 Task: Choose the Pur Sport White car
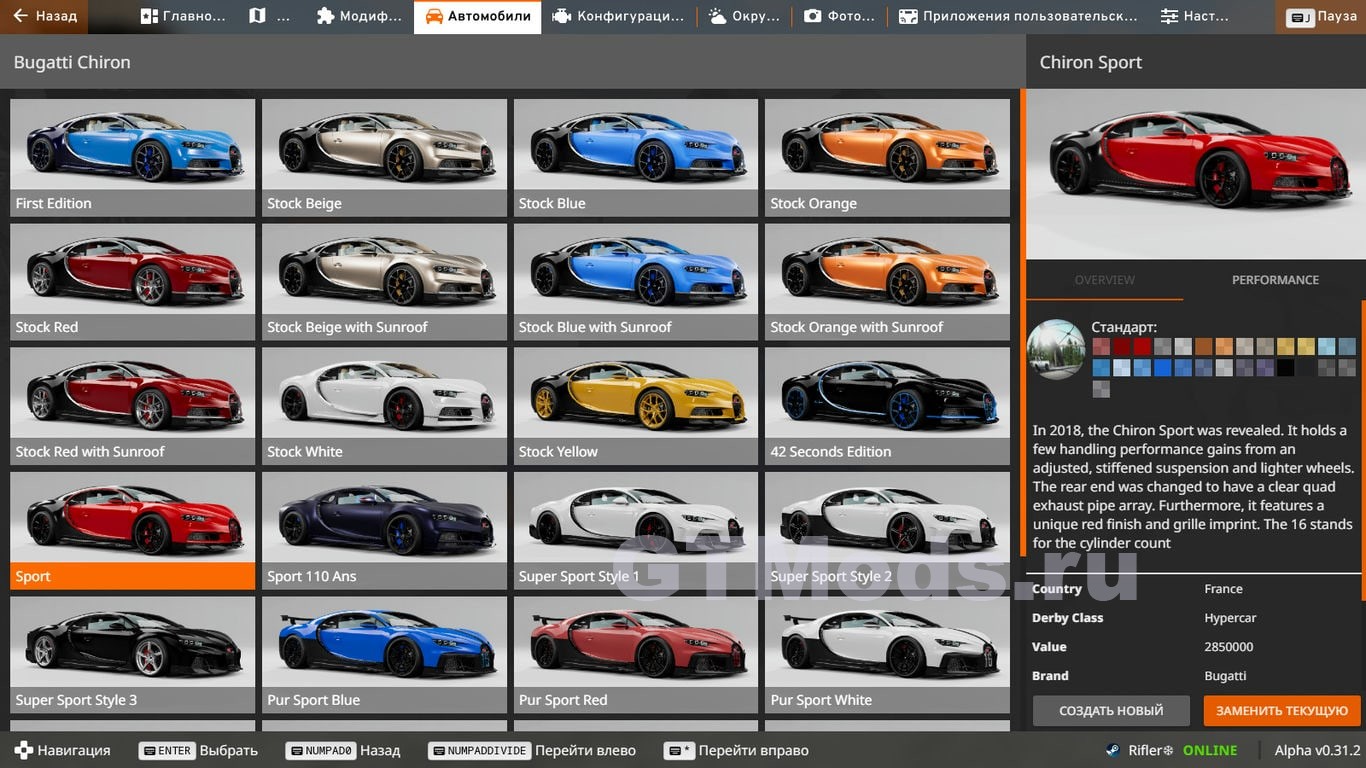(x=888, y=655)
